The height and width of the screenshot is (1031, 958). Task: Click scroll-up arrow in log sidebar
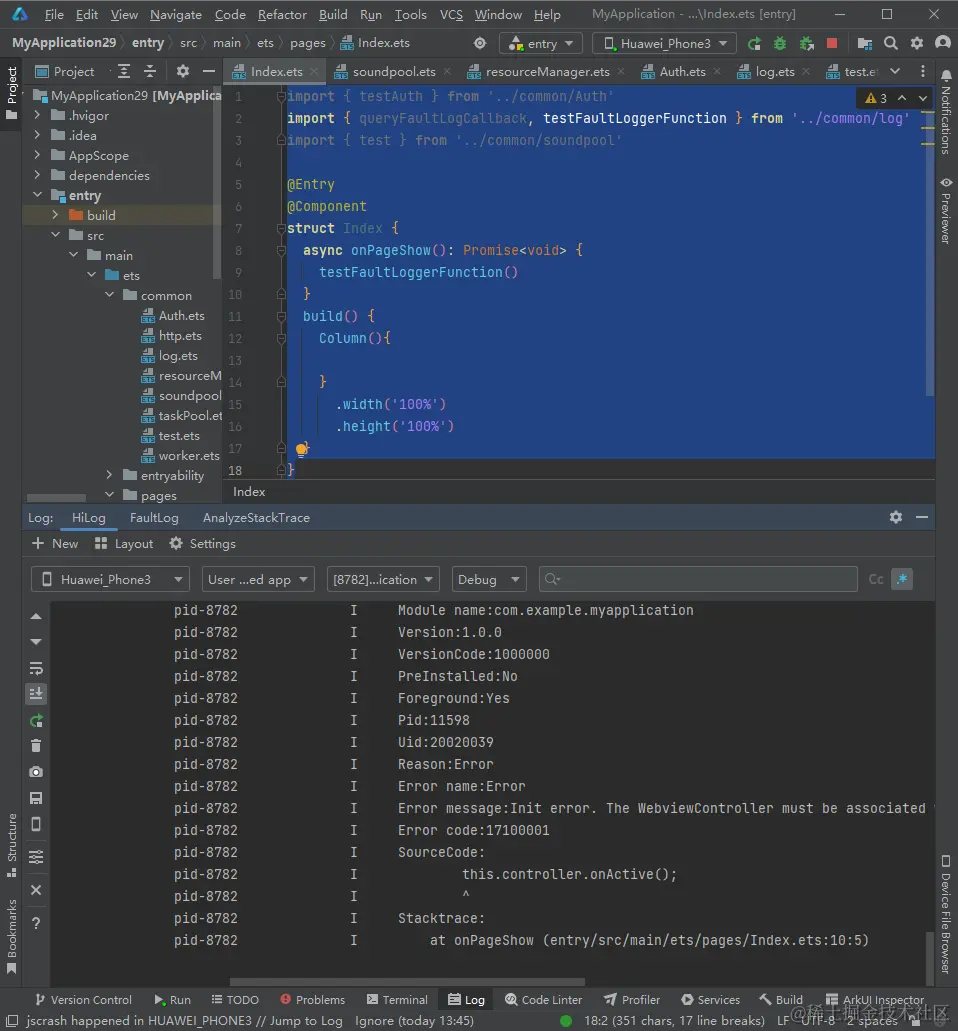coord(36,617)
